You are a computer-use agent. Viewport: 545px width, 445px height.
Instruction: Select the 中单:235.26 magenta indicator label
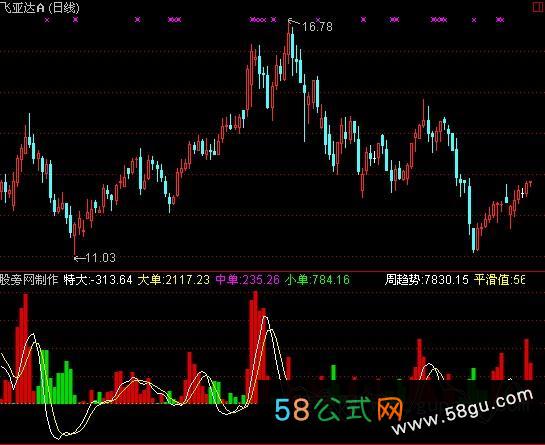pyautogui.click(x=247, y=280)
